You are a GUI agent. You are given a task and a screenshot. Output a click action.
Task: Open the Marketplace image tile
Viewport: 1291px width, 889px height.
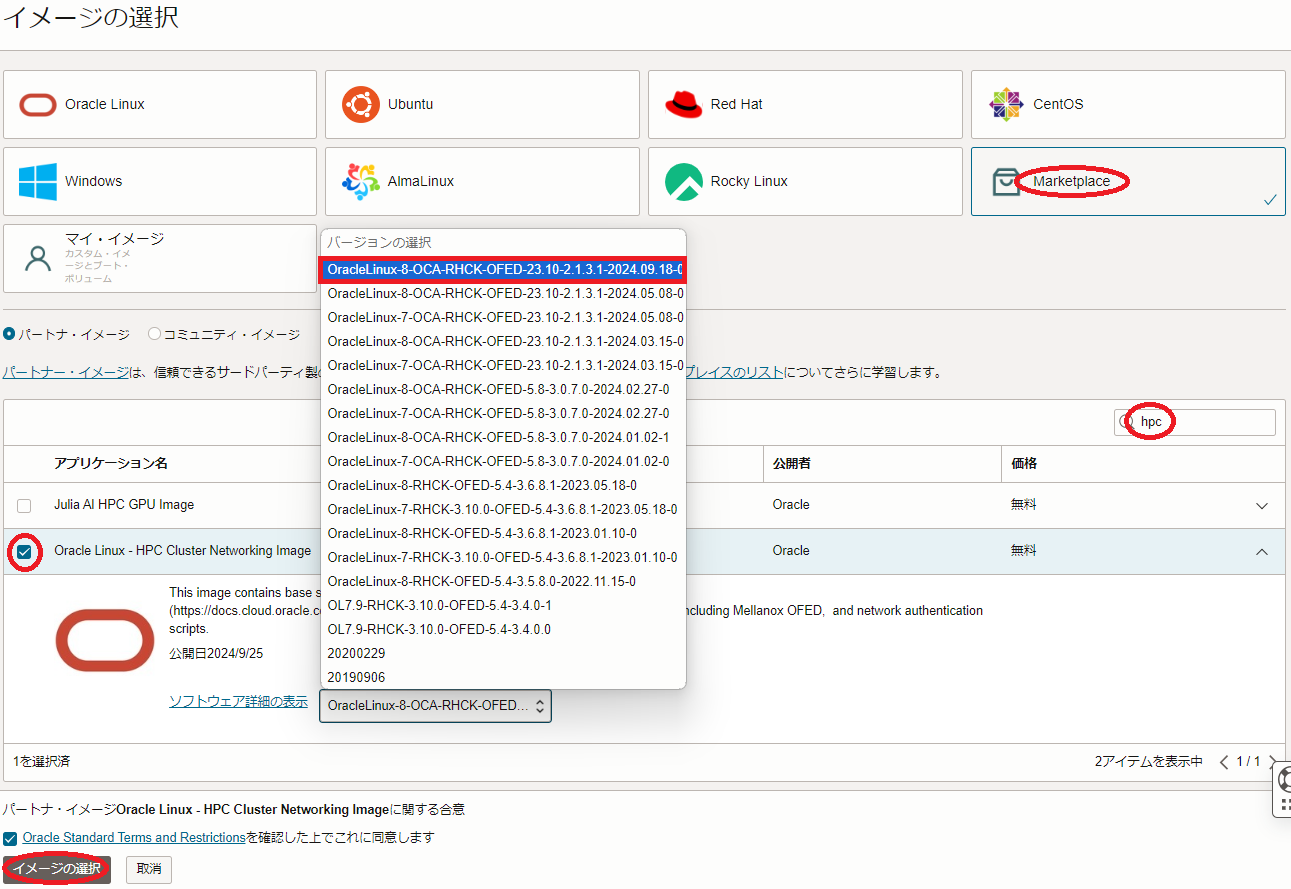pyautogui.click(x=1128, y=181)
